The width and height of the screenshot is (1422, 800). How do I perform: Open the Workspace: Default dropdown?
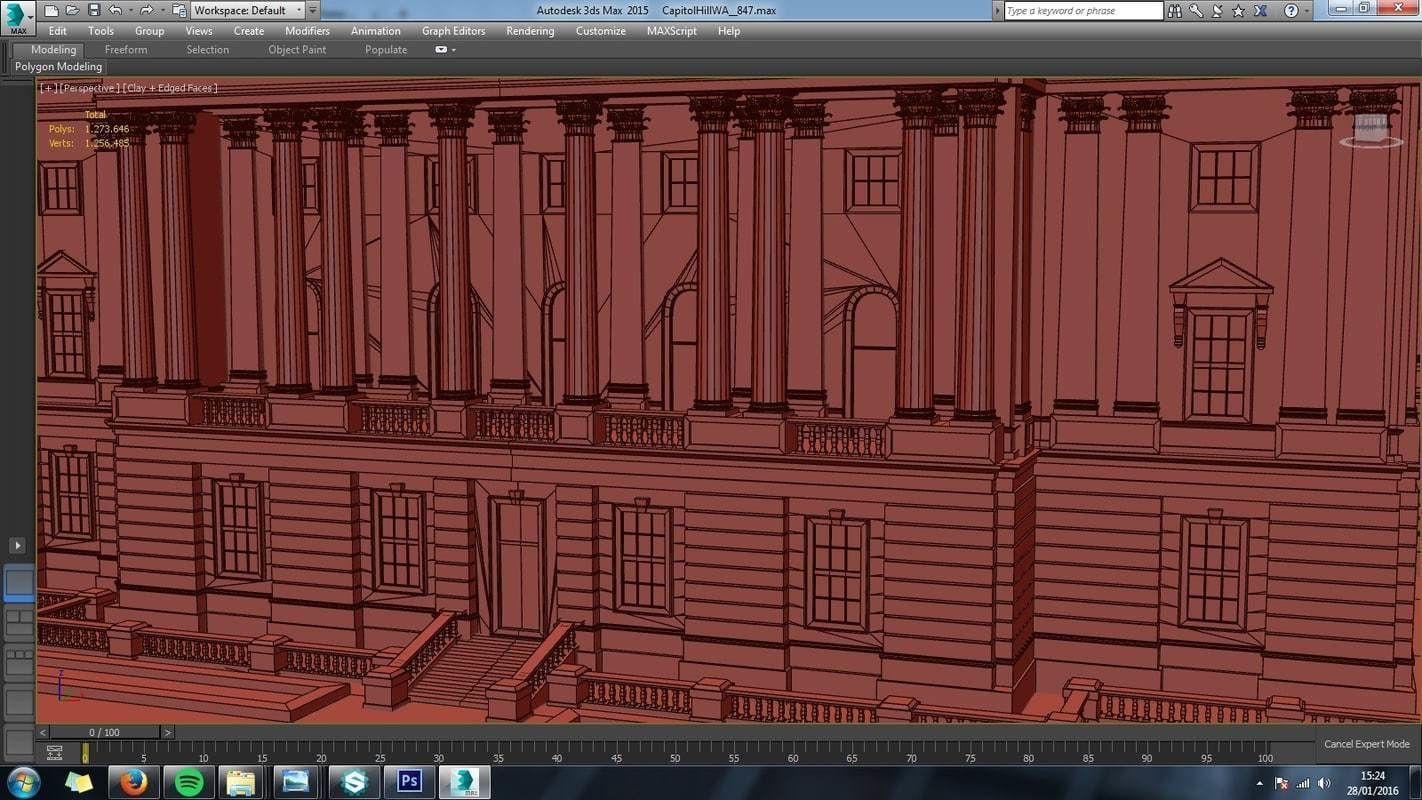point(247,10)
